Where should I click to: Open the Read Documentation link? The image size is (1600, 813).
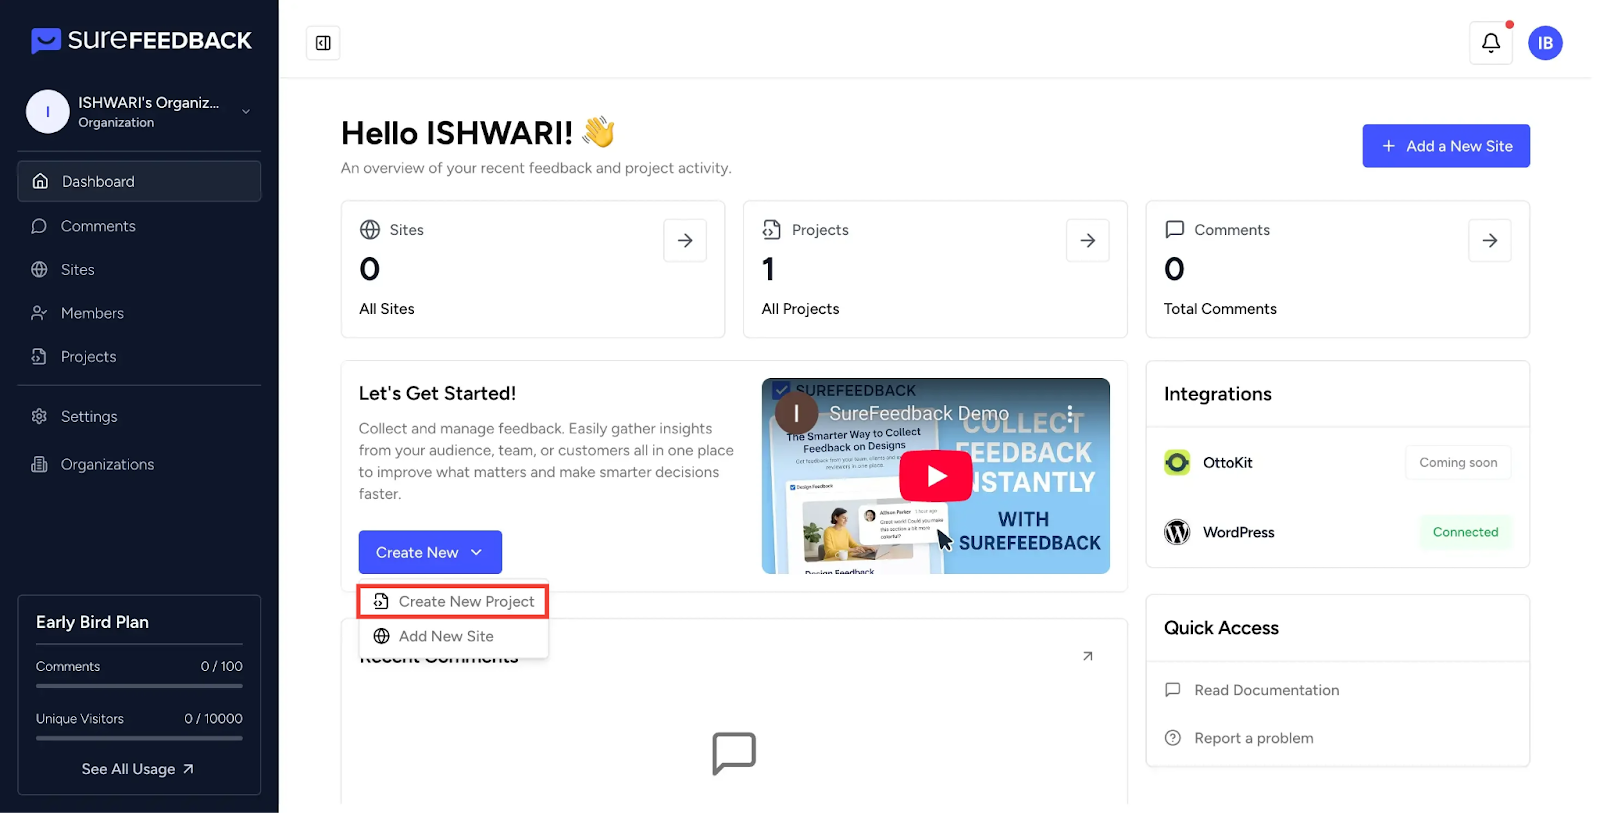[1266, 690]
